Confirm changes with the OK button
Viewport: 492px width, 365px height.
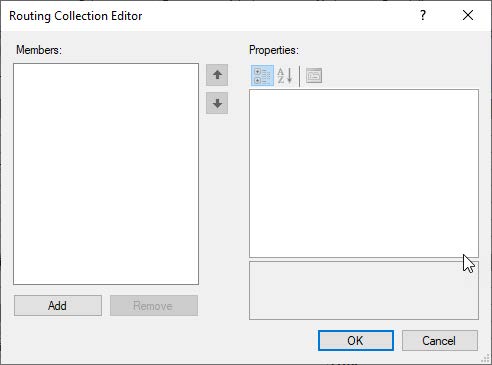click(x=356, y=341)
